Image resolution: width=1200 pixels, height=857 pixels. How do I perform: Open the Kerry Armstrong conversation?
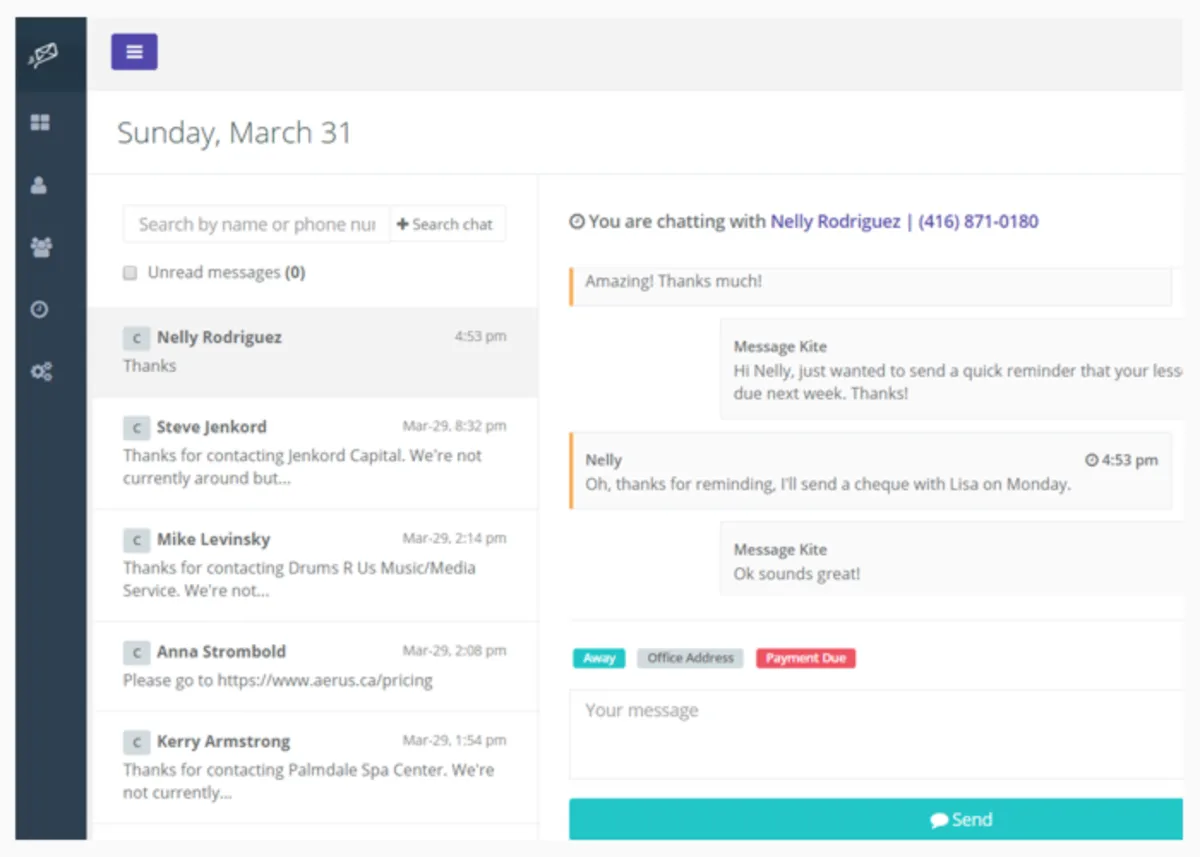point(314,768)
